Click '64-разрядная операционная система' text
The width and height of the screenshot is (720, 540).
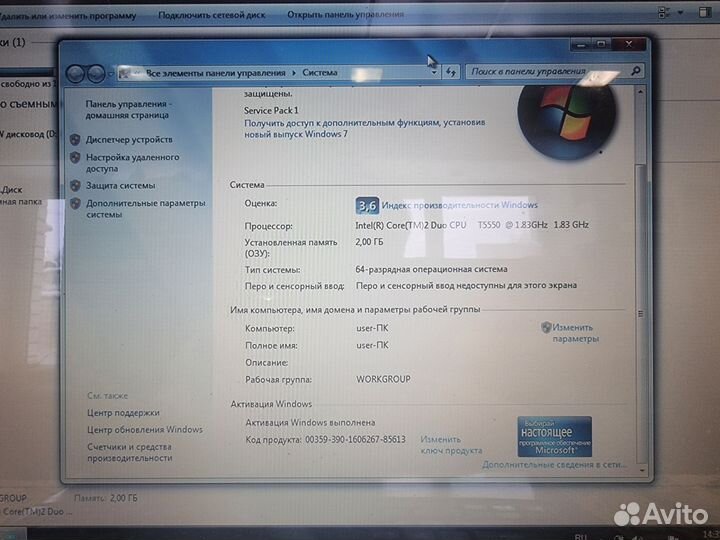pos(431,269)
